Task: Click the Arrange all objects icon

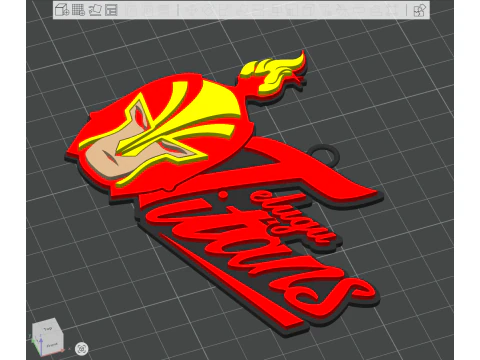Action: point(111,10)
